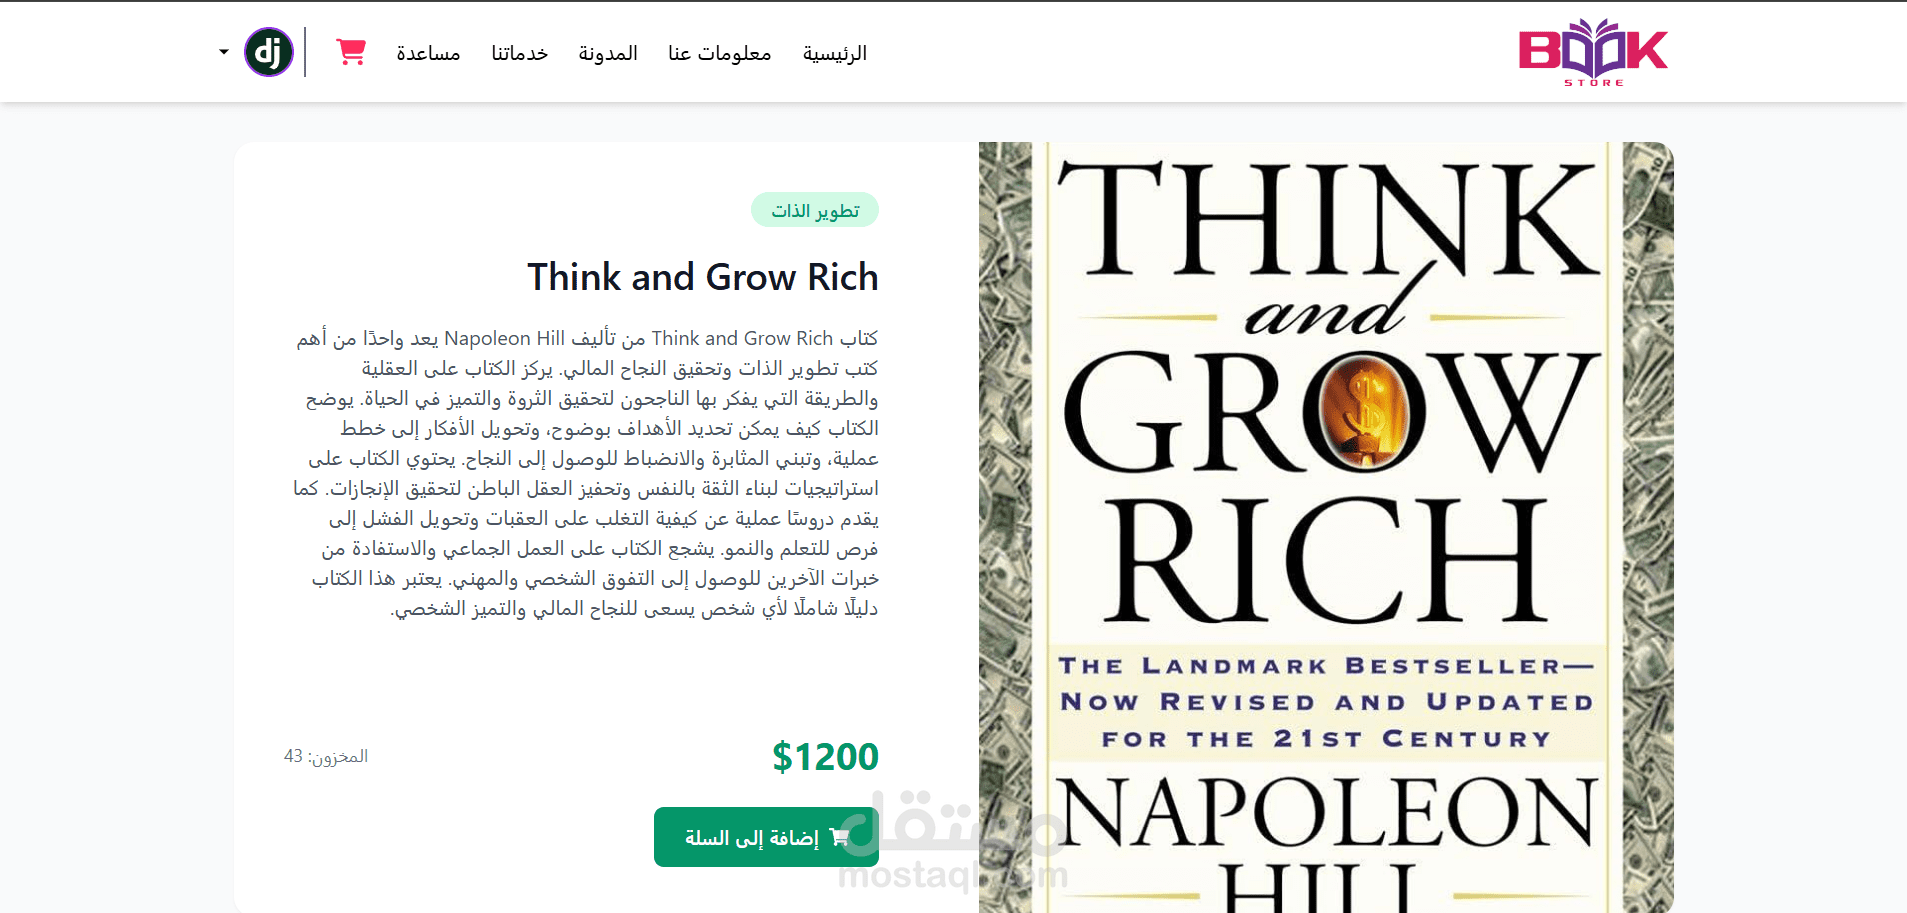
Task: Click the $1200 price label
Action: (825, 757)
